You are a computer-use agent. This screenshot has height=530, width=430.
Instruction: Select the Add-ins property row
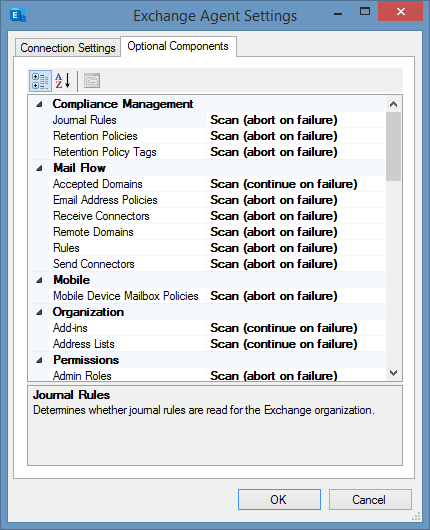pos(217,328)
